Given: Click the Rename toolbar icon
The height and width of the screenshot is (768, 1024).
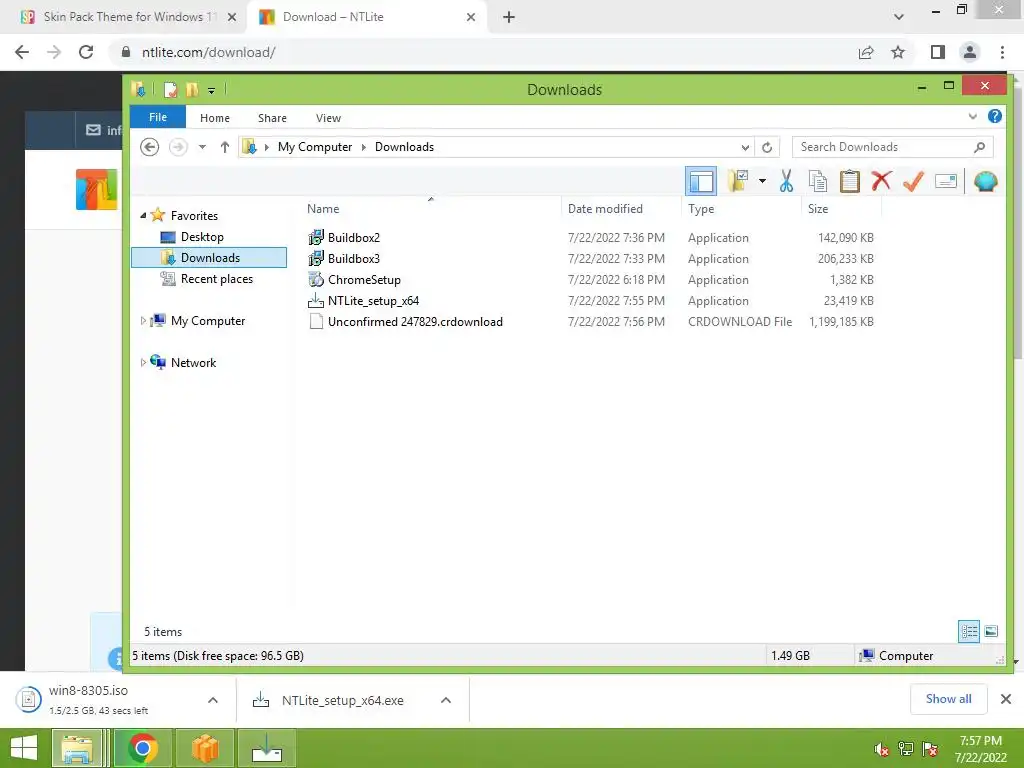Looking at the screenshot, I should (x=946, y=181).
